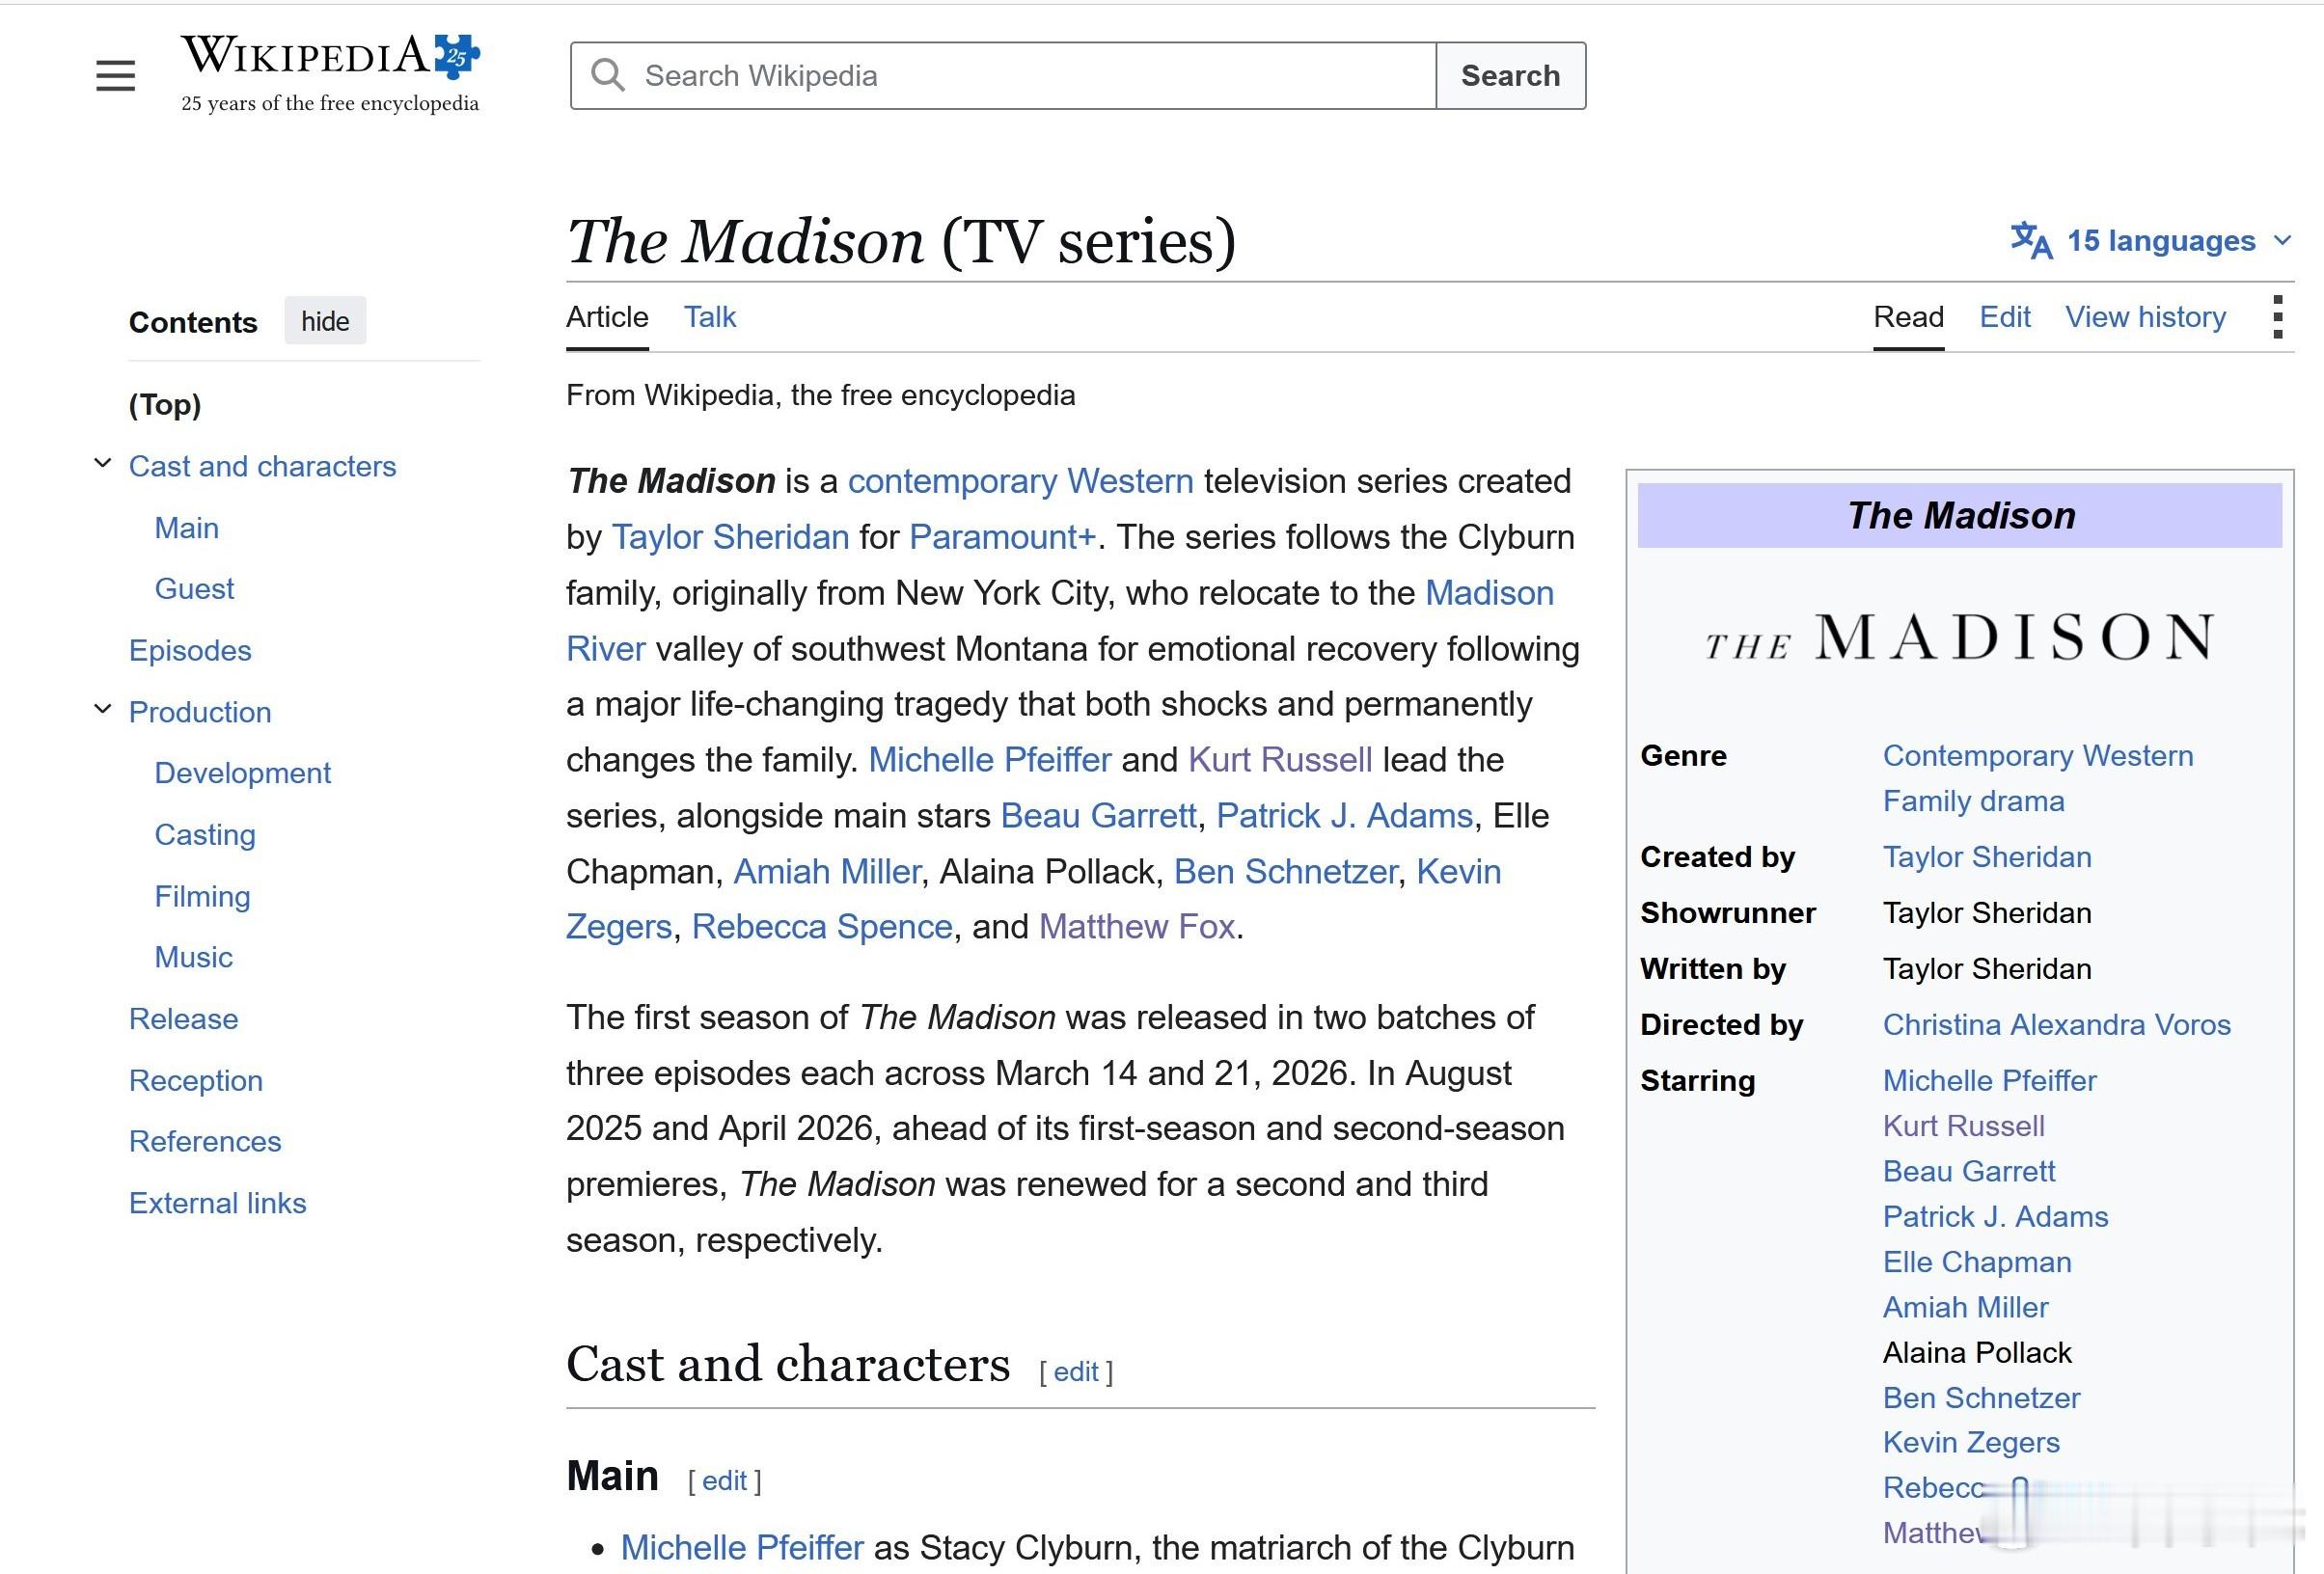Viewport: 2324px width, 1574px height.
Task: Go to the Wikipedia home logo
Action: [x=330, y=73]
